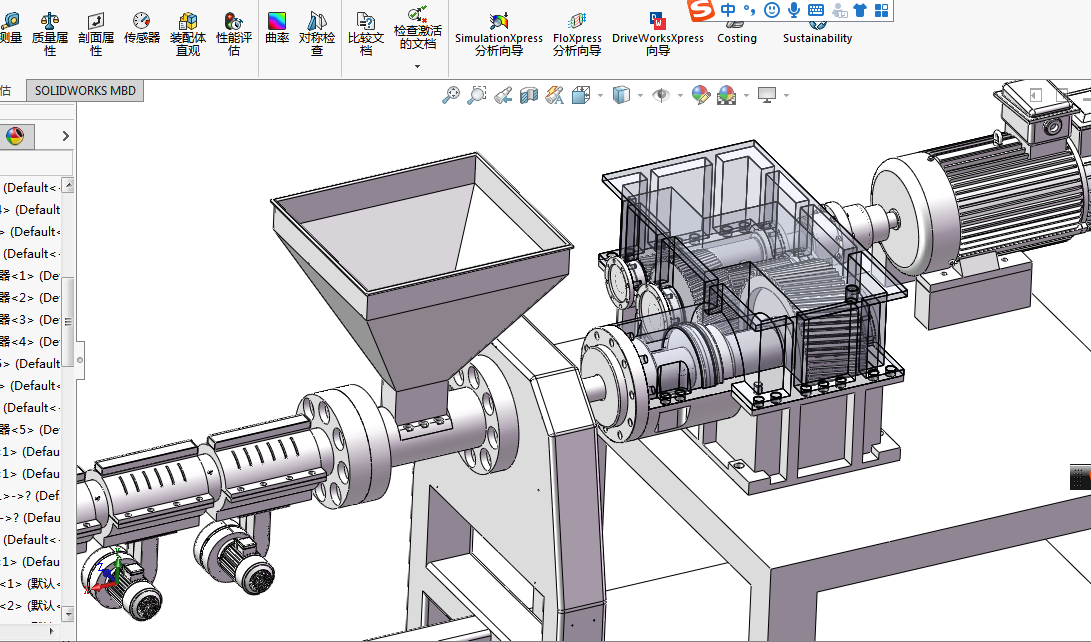Click Zoom to Fit in view toolbar

pos(451,95)
